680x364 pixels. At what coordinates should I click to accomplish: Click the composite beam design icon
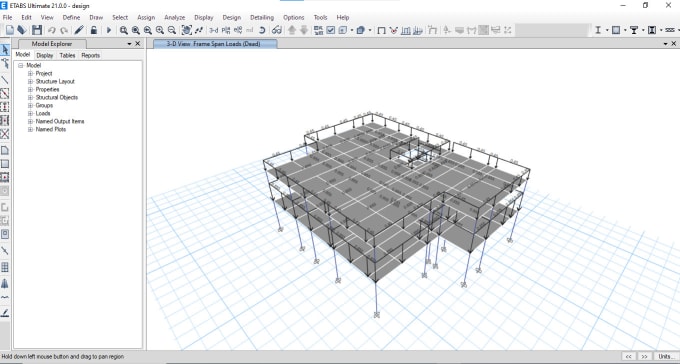pos(634,30)
